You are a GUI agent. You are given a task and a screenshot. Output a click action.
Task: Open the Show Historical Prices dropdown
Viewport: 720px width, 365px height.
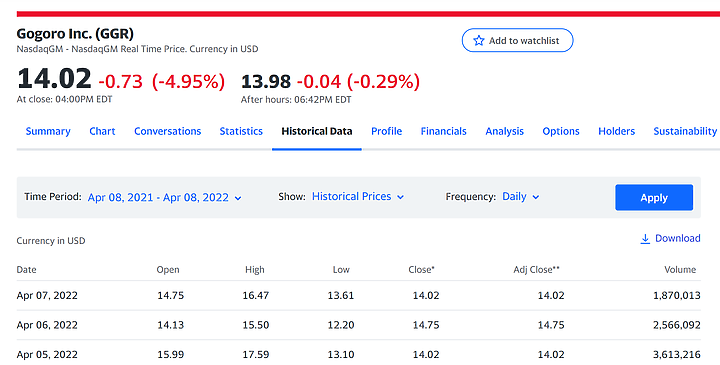tap(358, 197)
